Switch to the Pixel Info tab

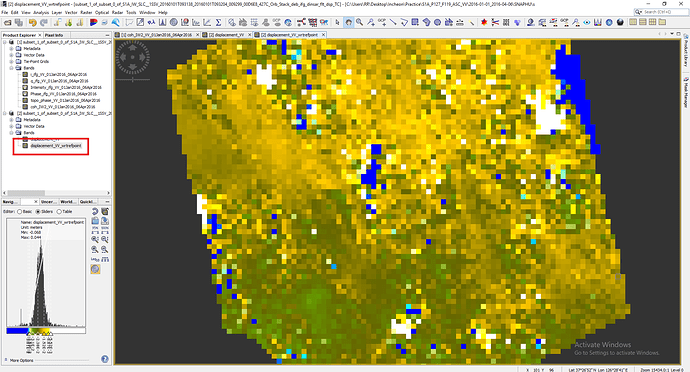[54, 35]
